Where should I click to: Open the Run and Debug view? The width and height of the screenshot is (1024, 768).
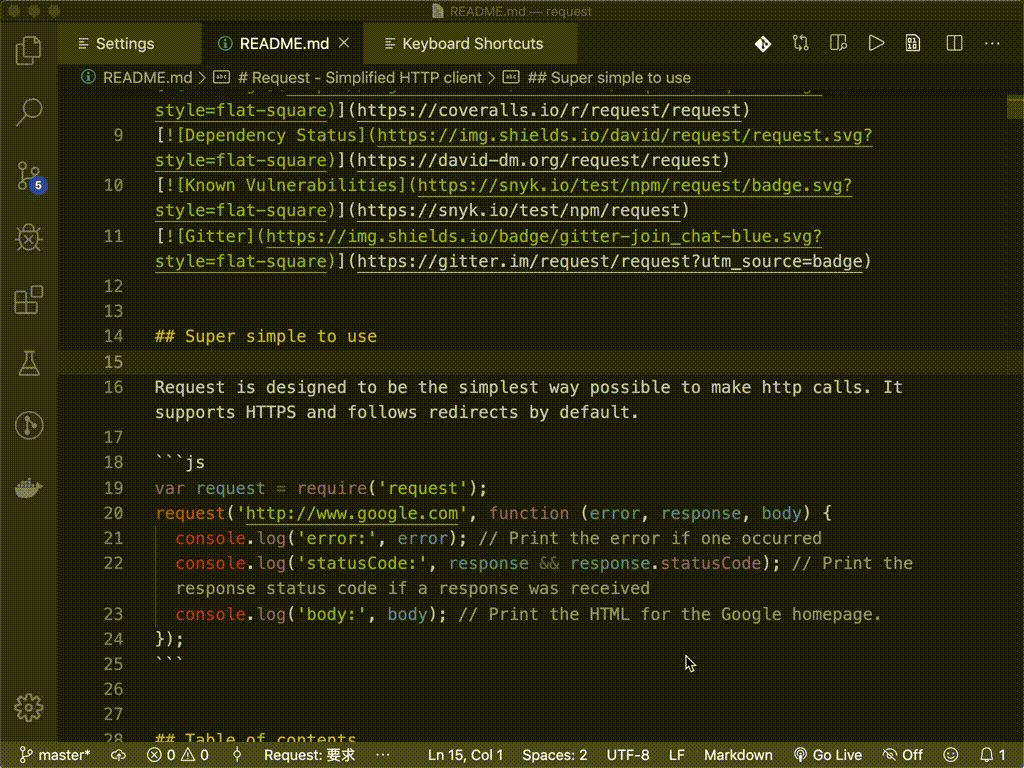tap(28, 238)
